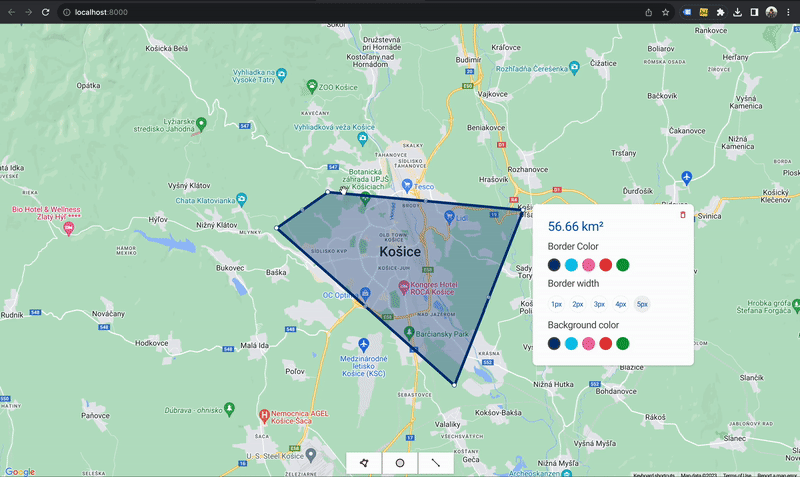Screen dimensions: 800x477
Task: Click the polygon's eastern vertex handle
Action: (x=521, y=209)
